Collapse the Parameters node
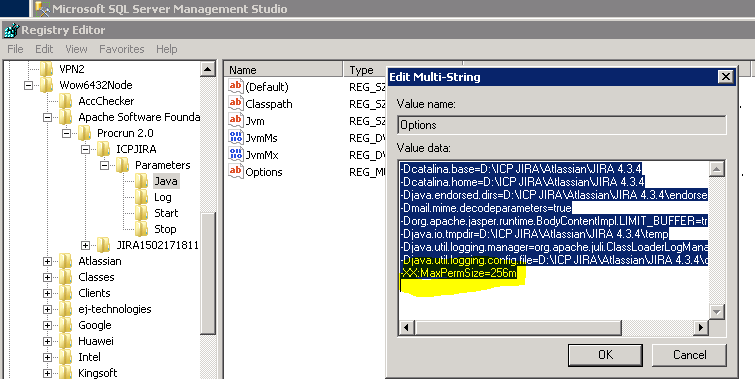The image size is (755, 379). click(104, 165)
